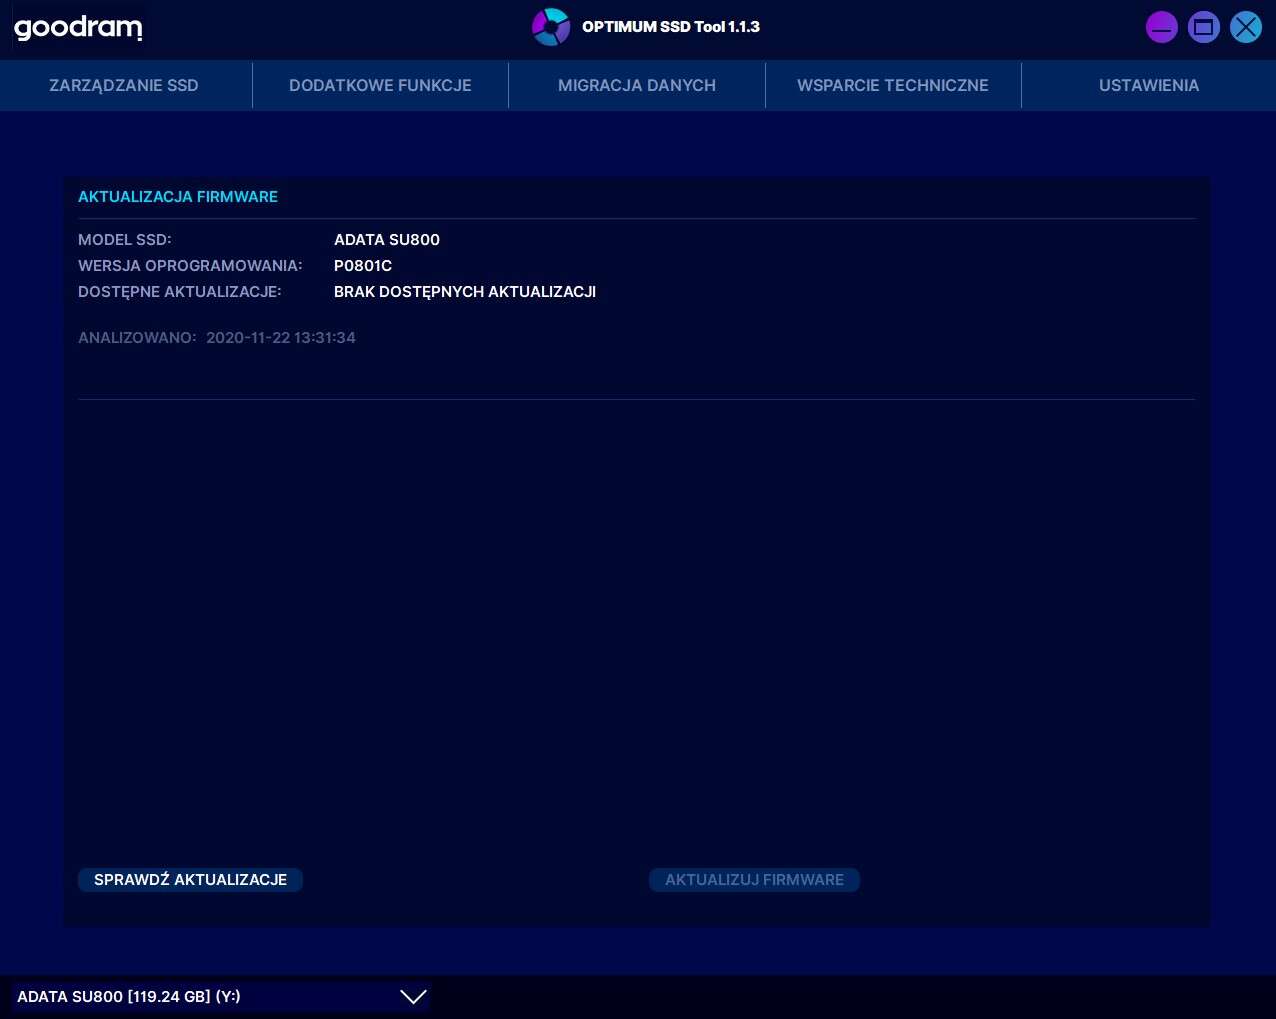
Task: Expand the drive list chevron arrow
Action: click(413, 997)
